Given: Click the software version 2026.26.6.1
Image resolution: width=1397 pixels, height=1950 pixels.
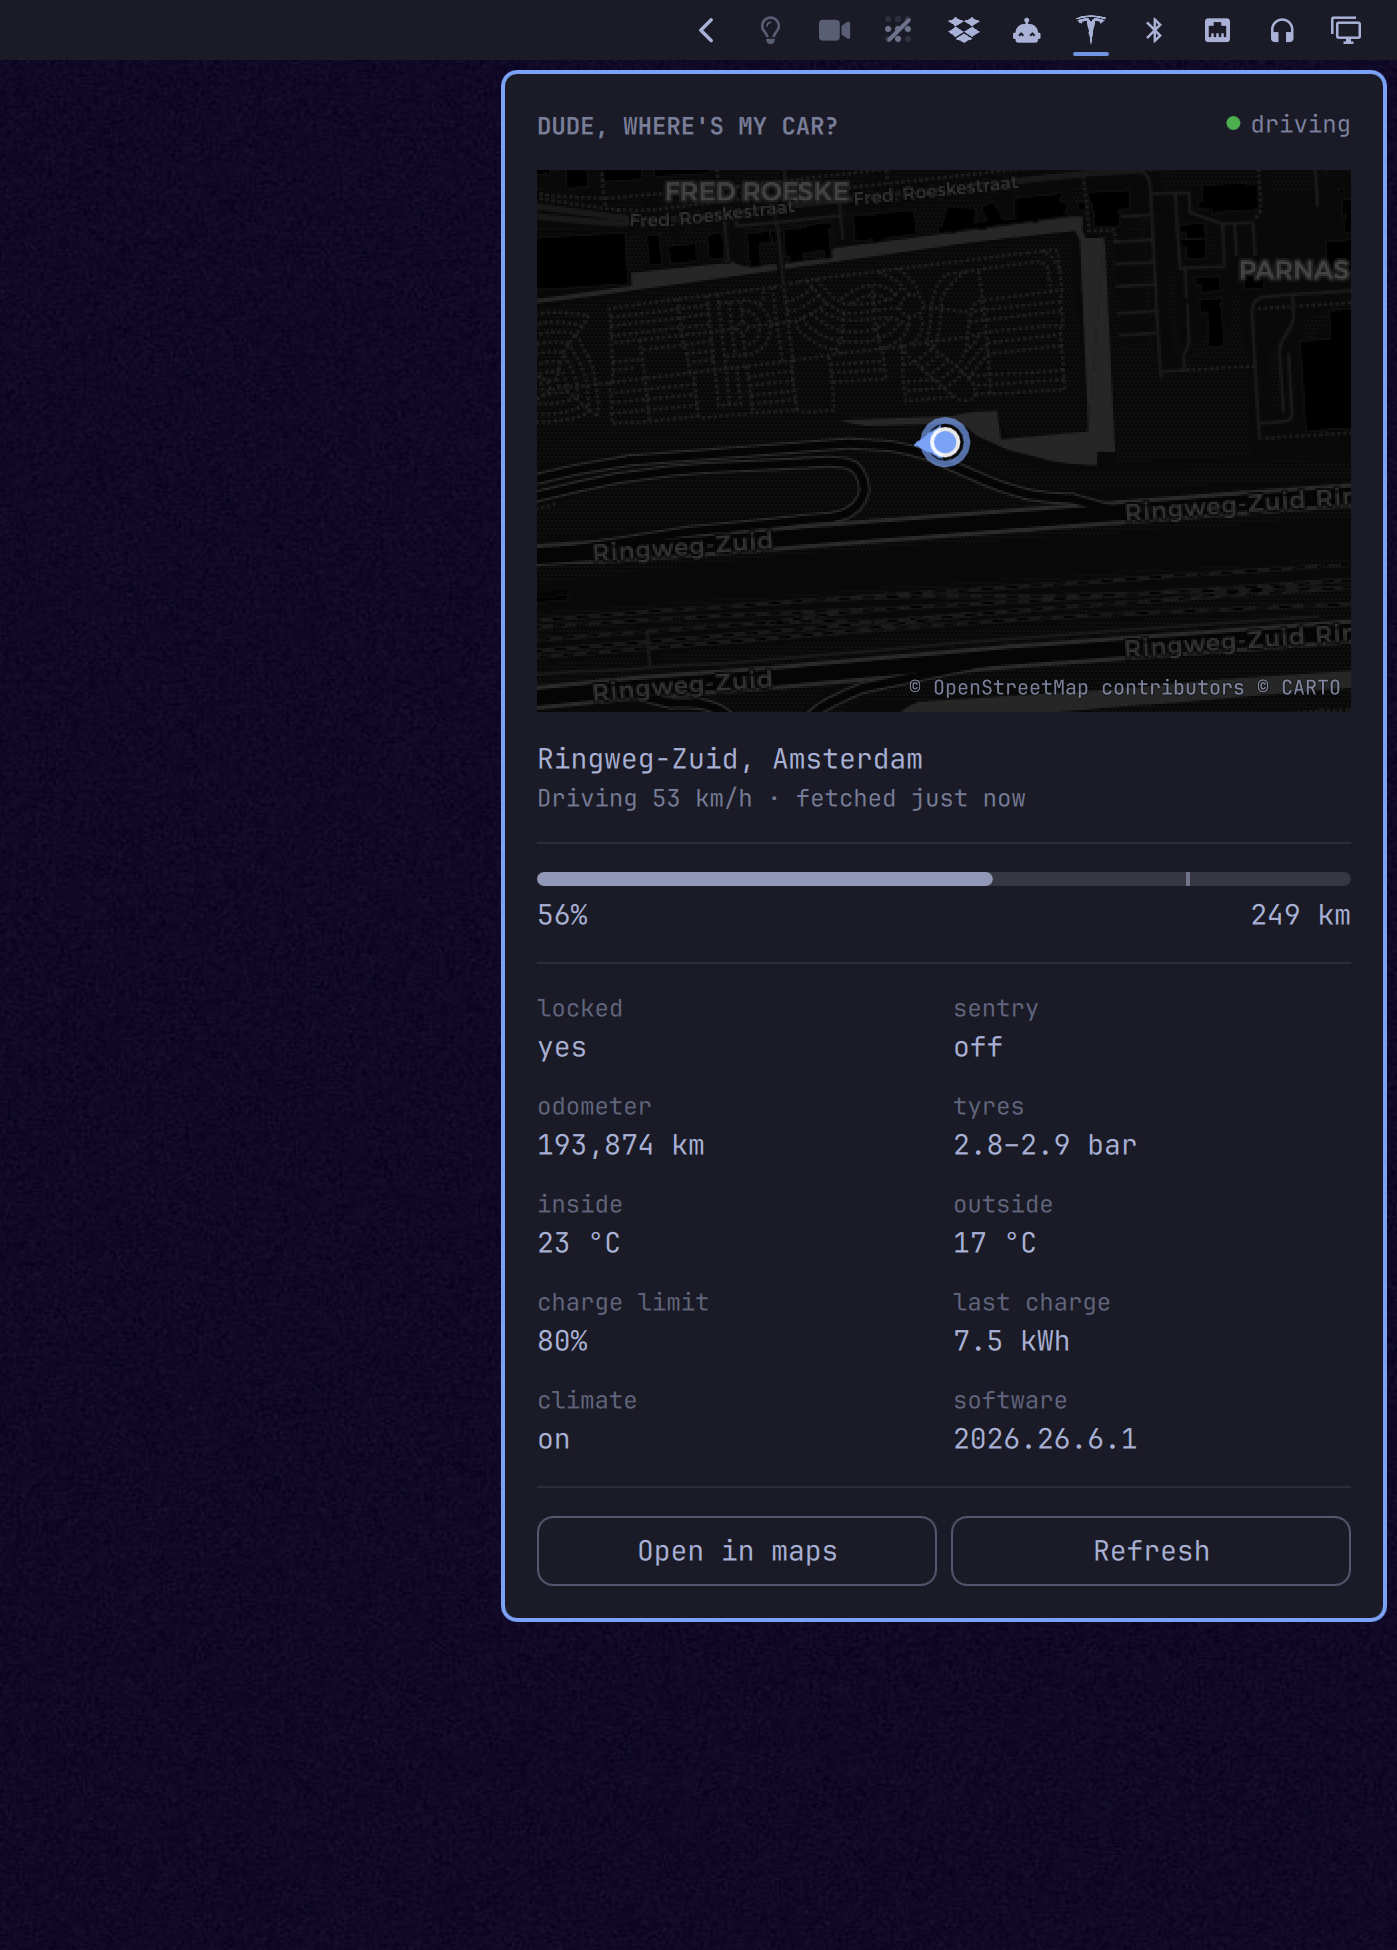Looking at the screenshot, I should 1045,1439.
